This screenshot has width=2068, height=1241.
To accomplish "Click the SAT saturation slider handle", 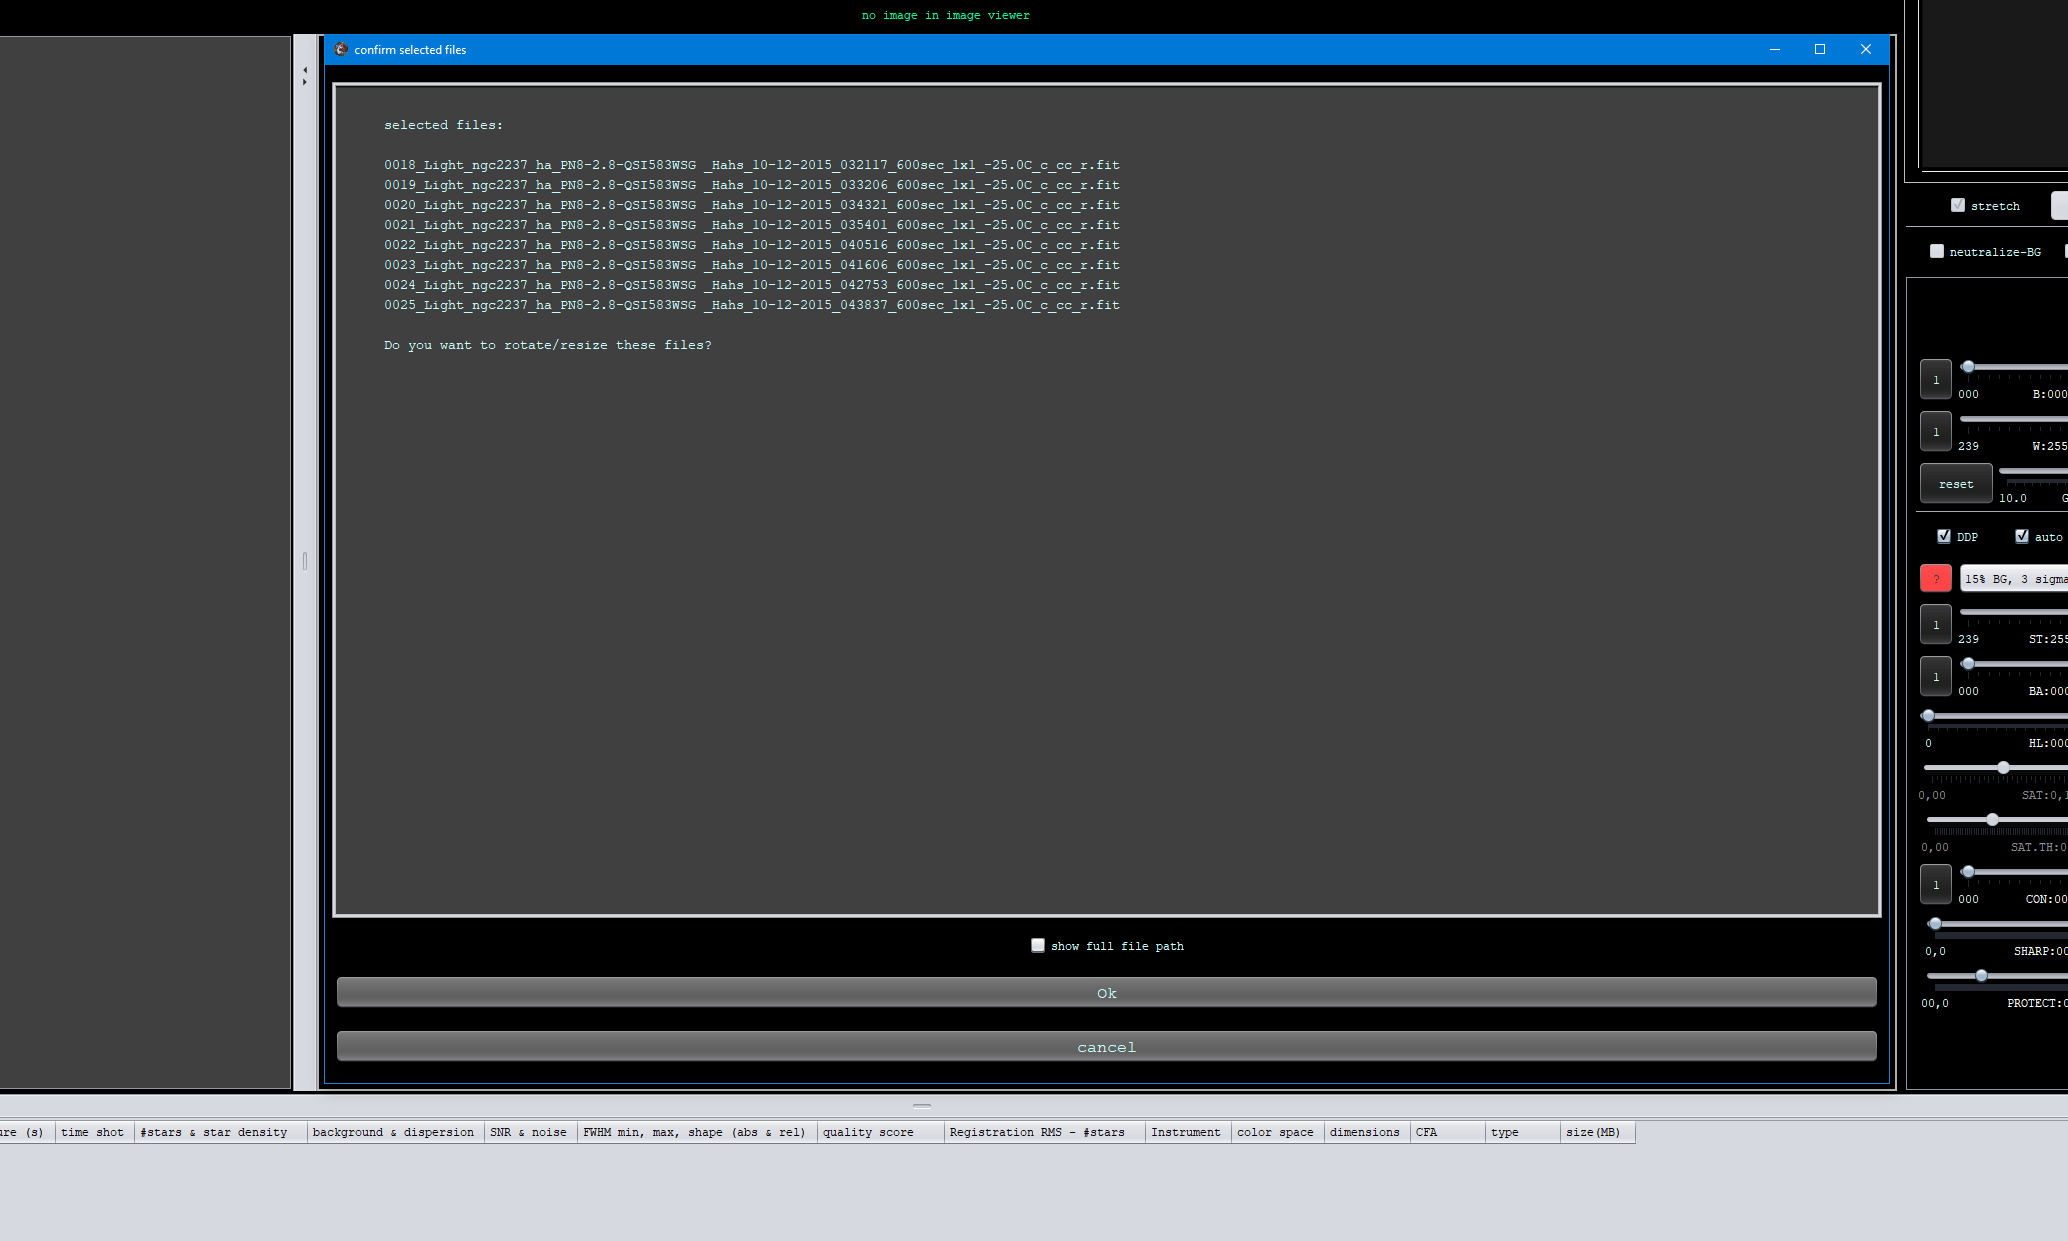I will click(x=2003, y=767).
